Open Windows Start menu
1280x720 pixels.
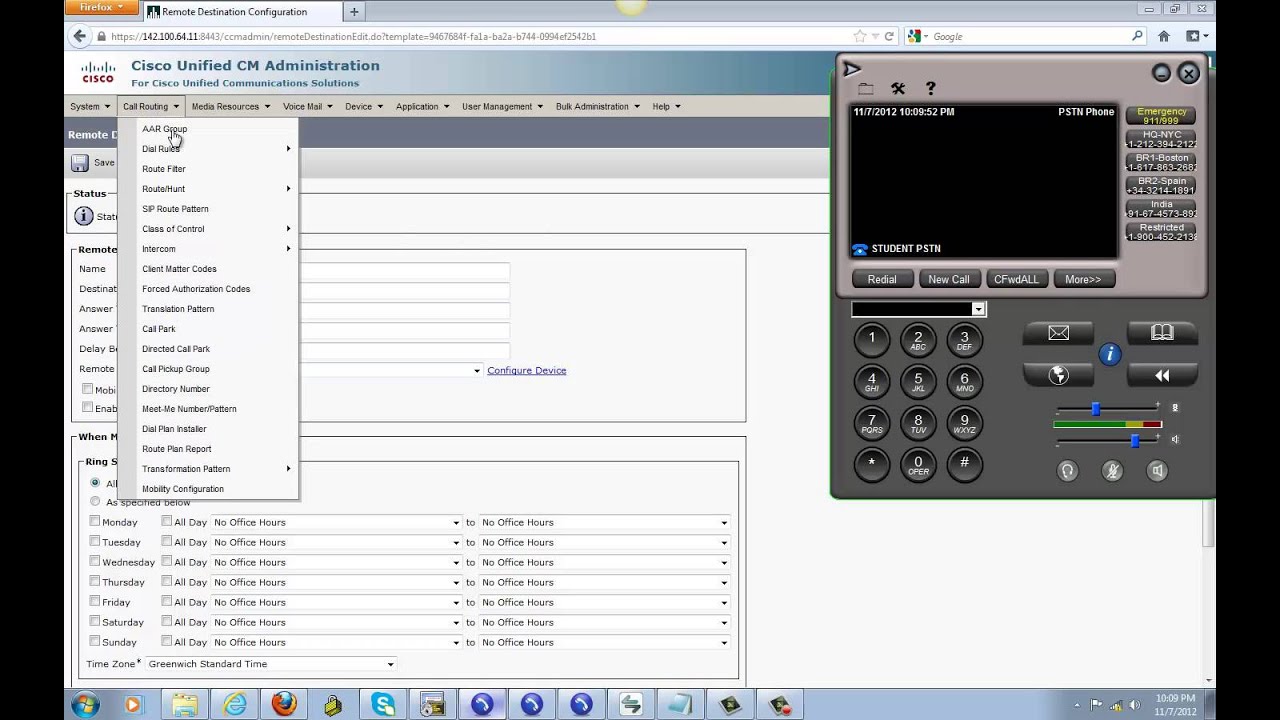click(86, 704)
